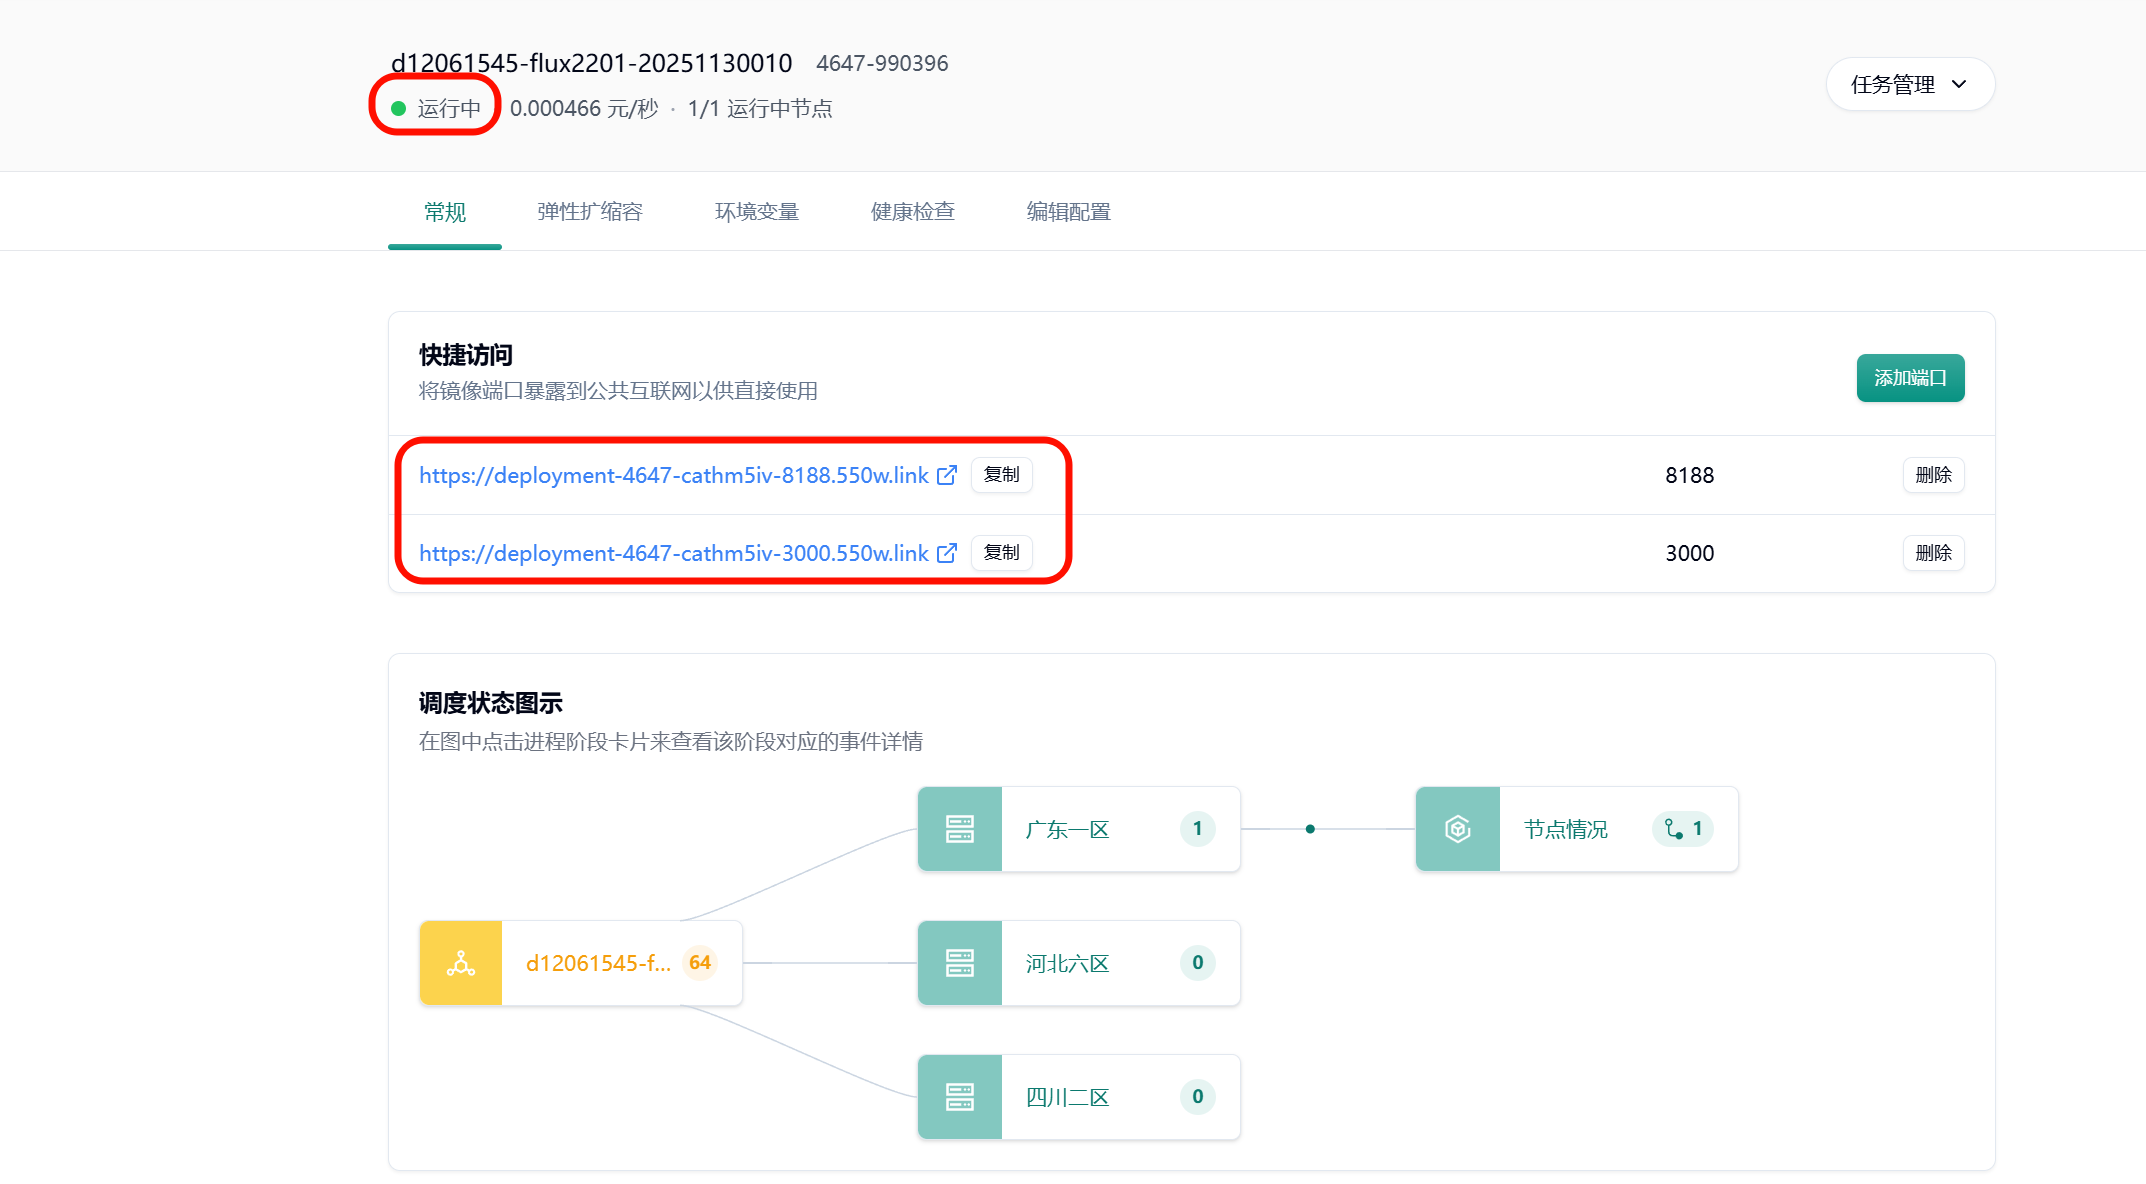This screenshot has height=1184, width=2146.
Task: Open the deployment 8188.550w.link URL
Action: coord(673,476)
